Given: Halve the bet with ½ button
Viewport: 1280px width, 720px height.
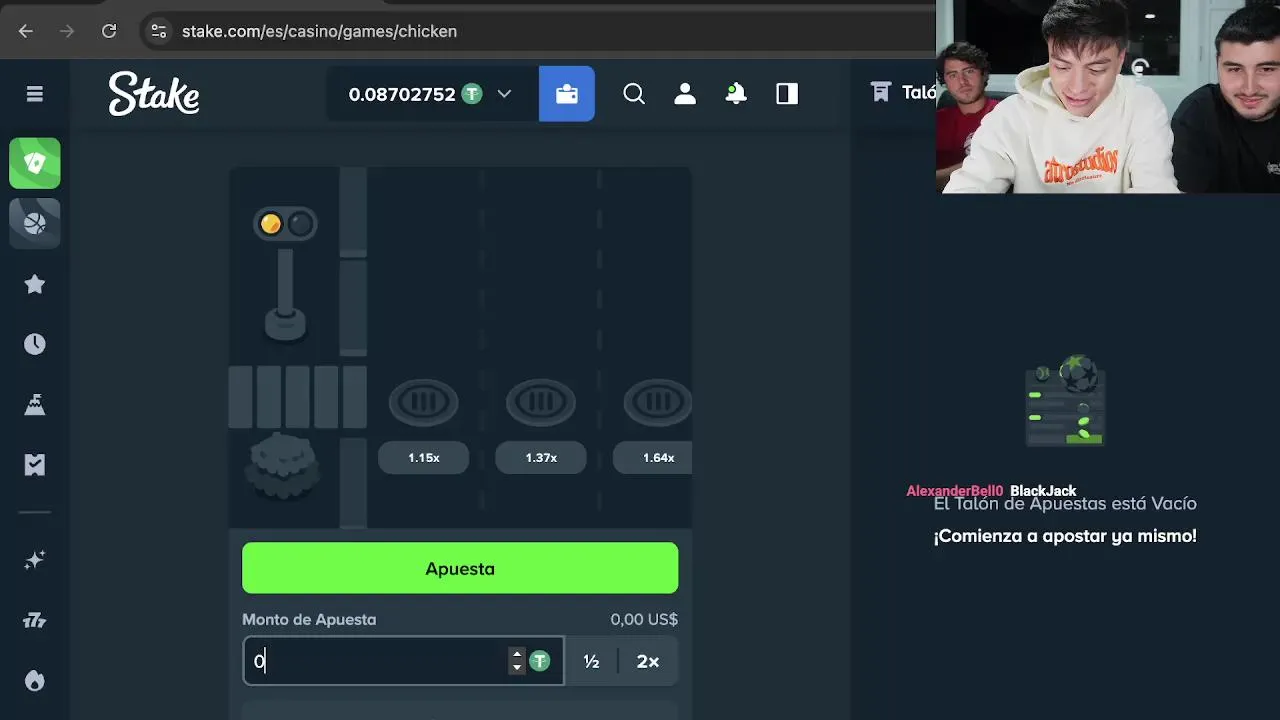Looking at the screenshot, I should point(591,661).
